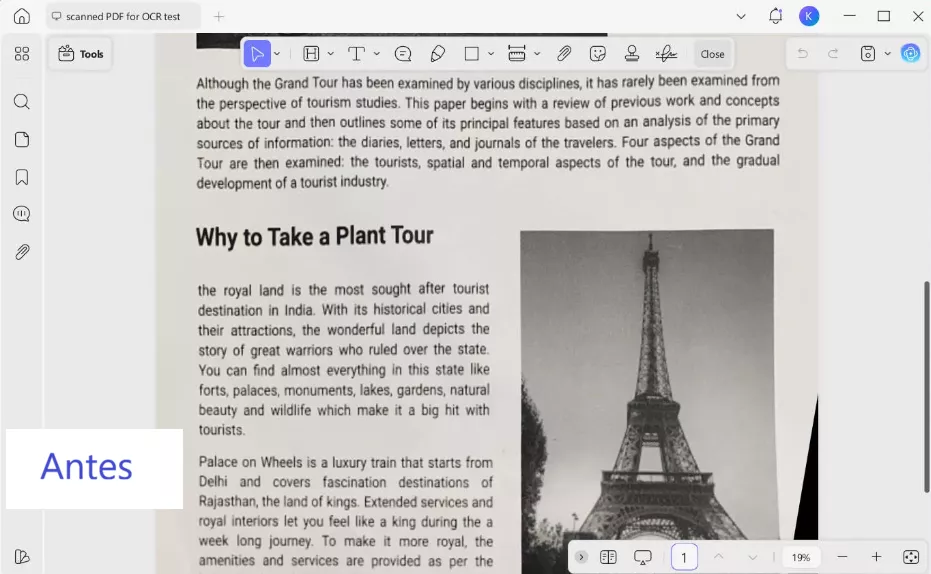
Task: Zoom in with the plus button
Action: [x=876, y=557]
